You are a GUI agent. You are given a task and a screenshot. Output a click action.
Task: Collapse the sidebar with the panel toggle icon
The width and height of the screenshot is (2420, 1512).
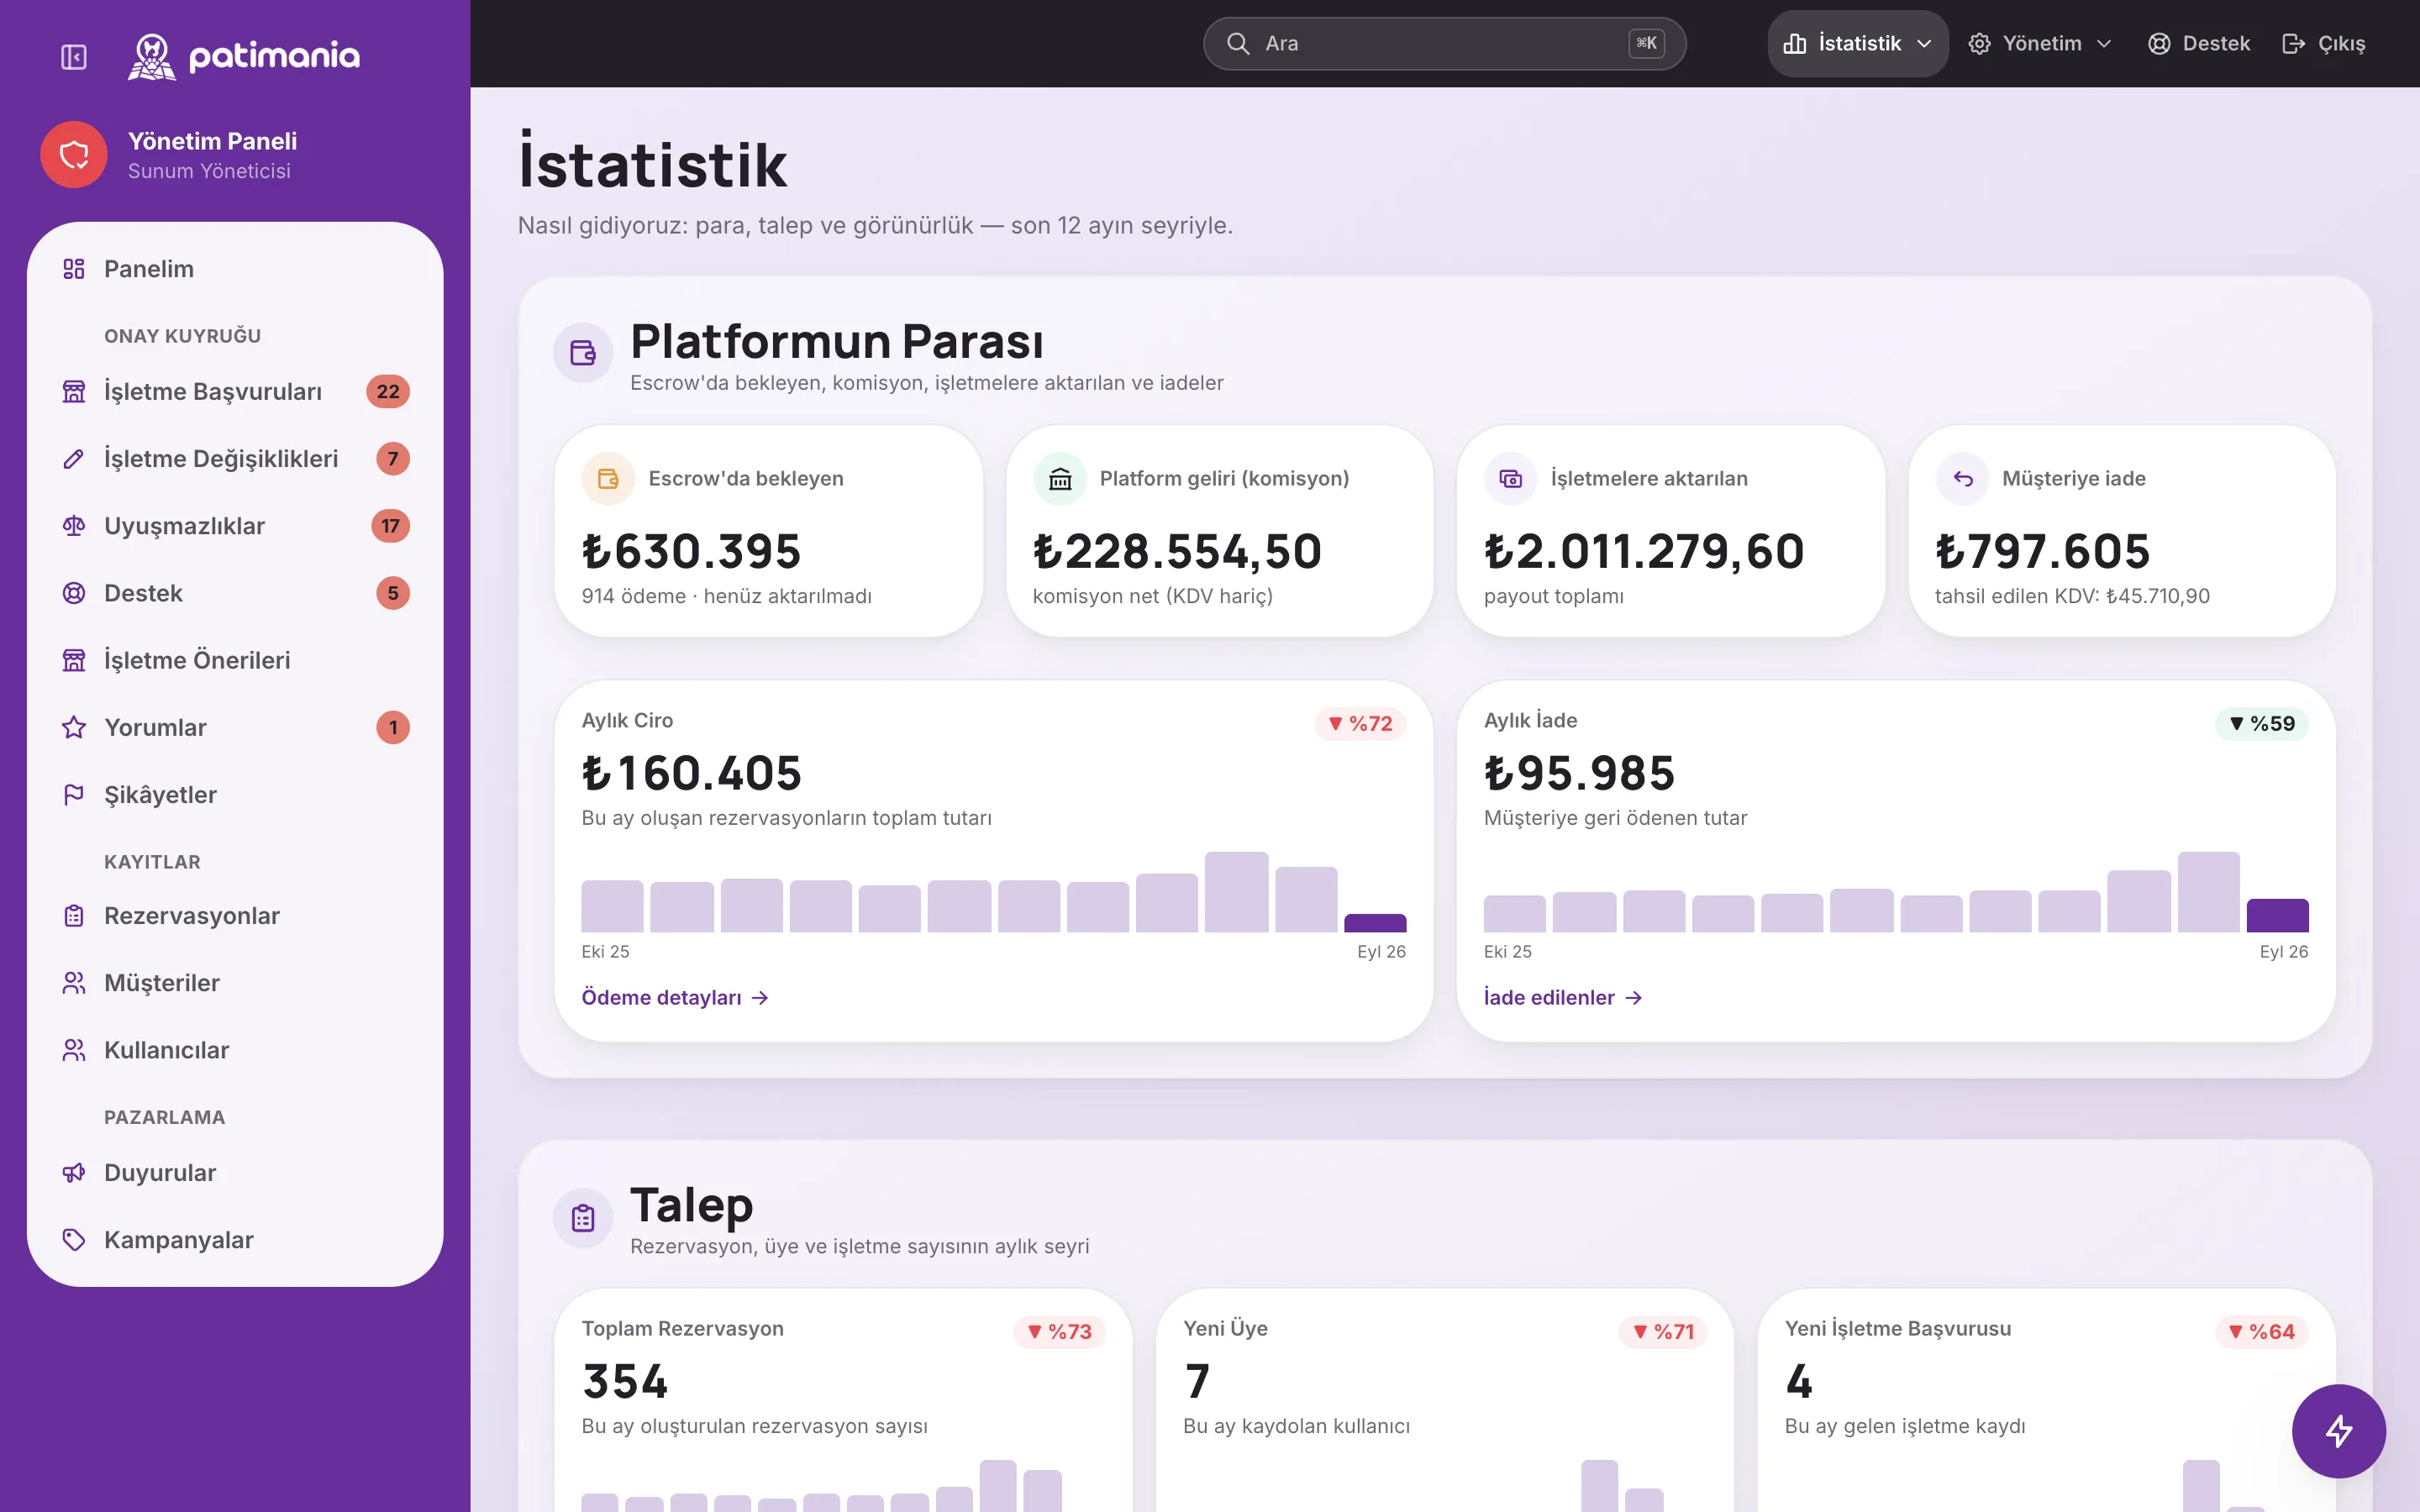pyautogui.click(x=74, y=57)
